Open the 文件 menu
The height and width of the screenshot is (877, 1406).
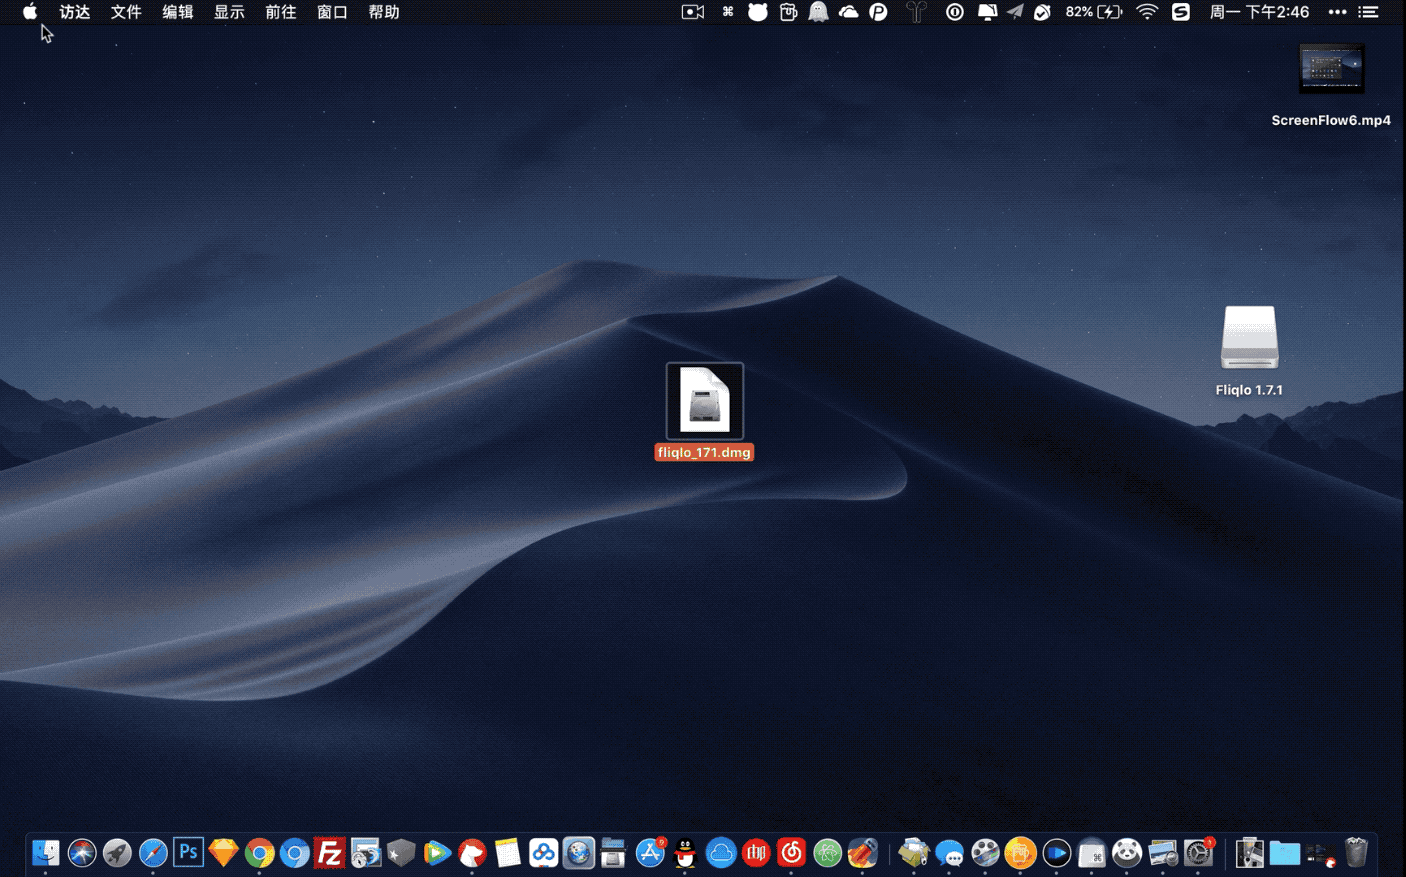point(126,12)
